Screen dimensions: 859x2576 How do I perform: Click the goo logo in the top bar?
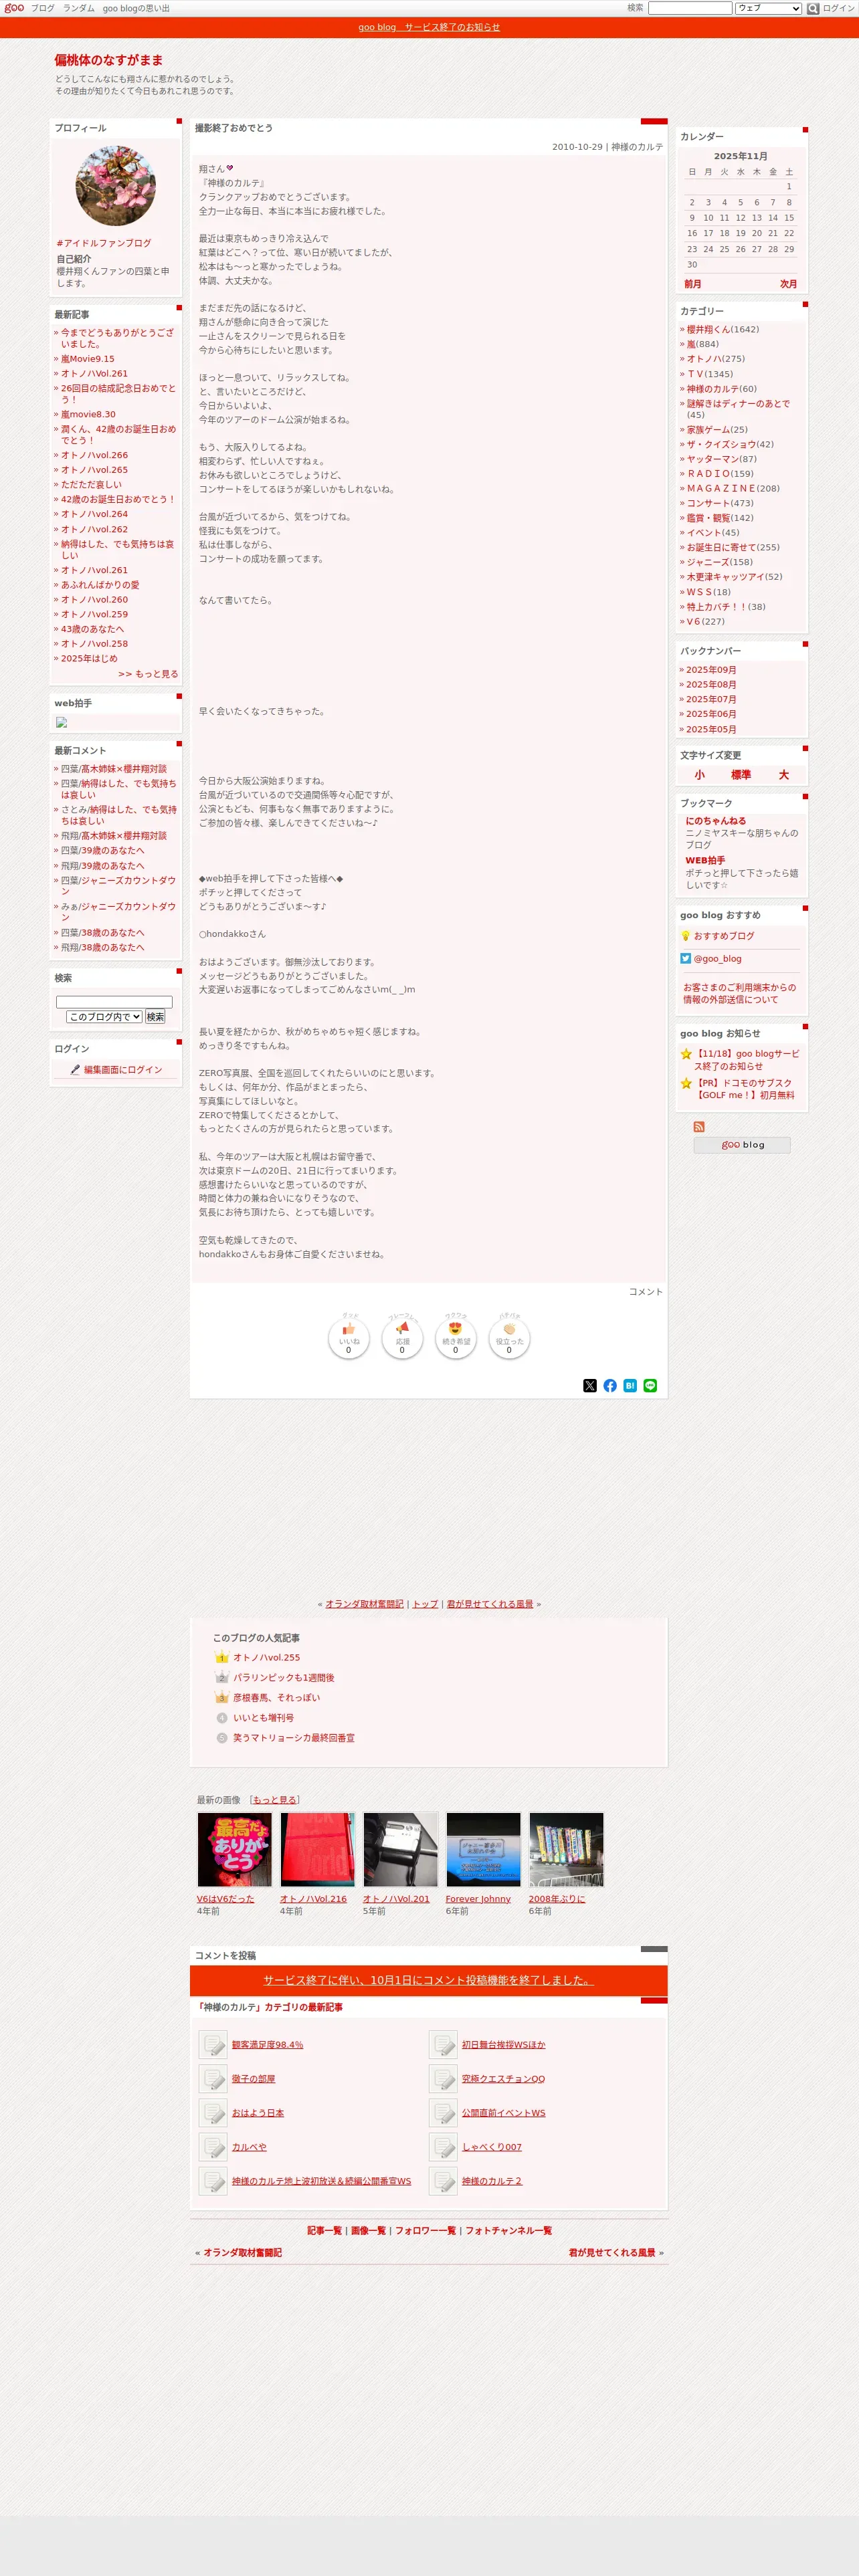tap(14, 8)
